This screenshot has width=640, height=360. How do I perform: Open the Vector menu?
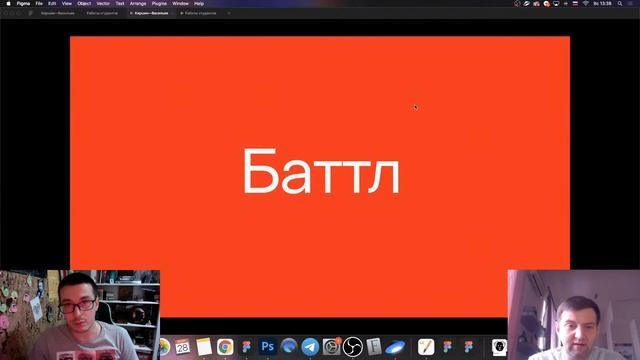(x=103, y=3)
